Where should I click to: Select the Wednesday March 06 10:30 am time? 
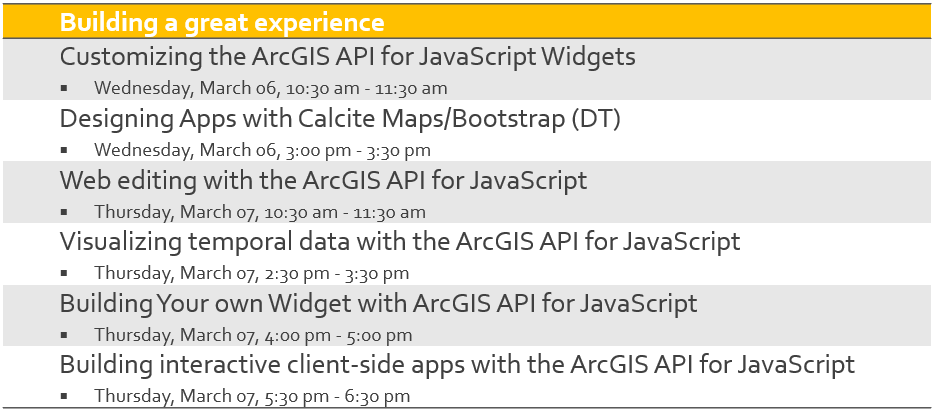[270, 88]
